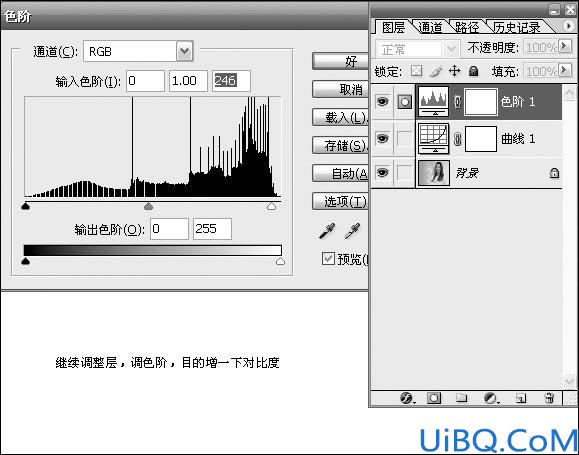Open new adjustment layer menu
Image resolution: width=579 pixels, height=455 pixels.
pos(491,398)
